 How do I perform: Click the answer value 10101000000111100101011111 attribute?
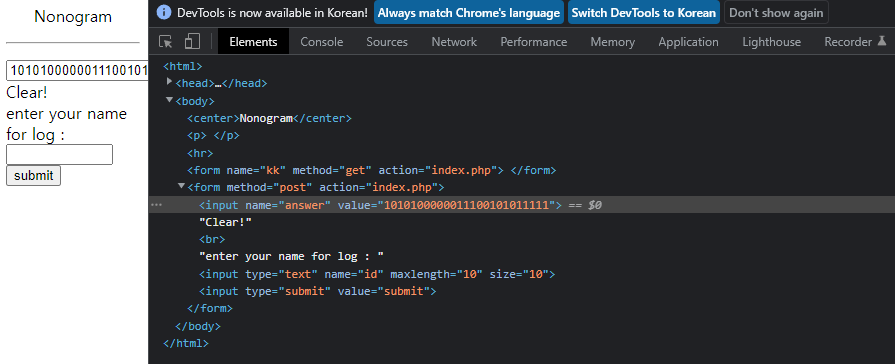click(467, 205)
